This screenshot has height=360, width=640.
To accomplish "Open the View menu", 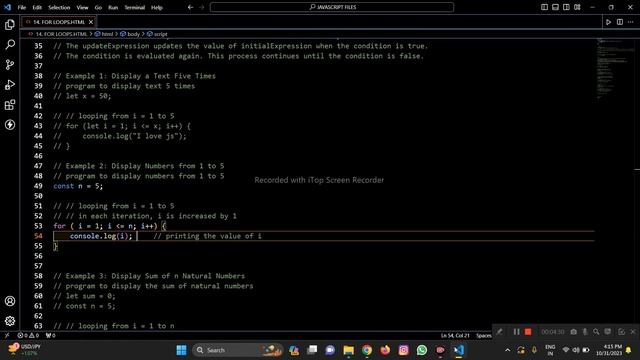I will [82, 7].
